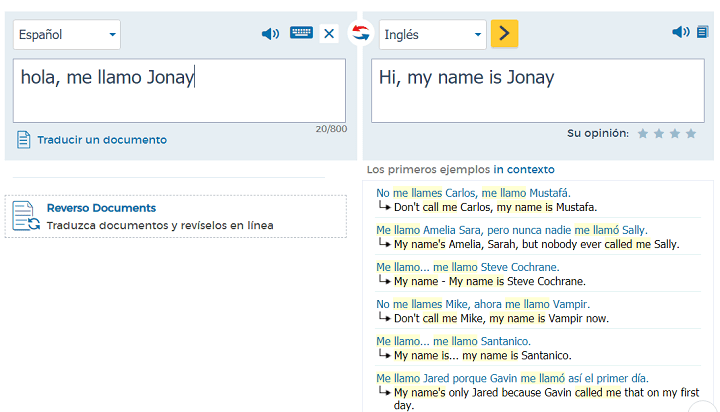This screenshot has width=720, height=412.
Task: Play audio of the Spanish source text
Action: click(x=270, y=34)
